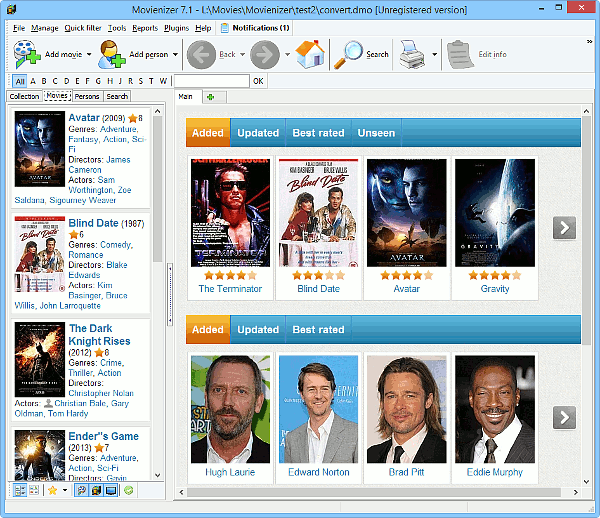Viewport: 600px width, 518px height.
Task: Select Best rated tab in movies section
Action: (x=318, y=133)
